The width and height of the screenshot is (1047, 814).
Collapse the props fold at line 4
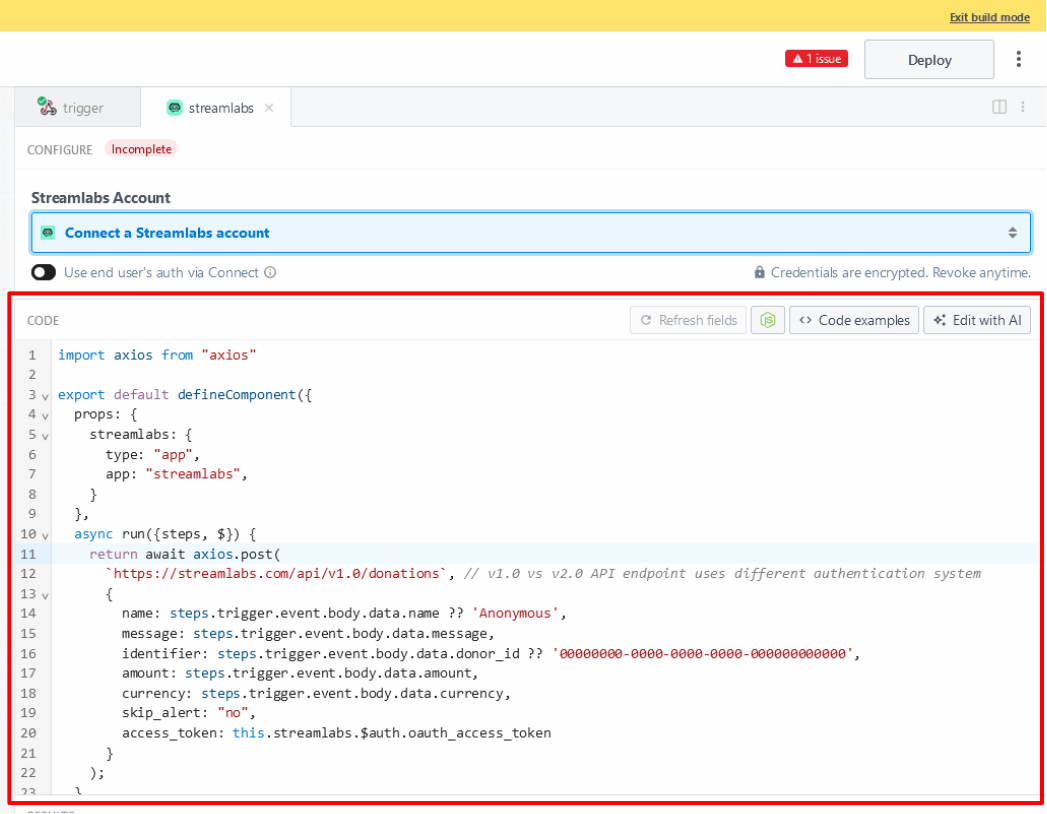(45, 416)
